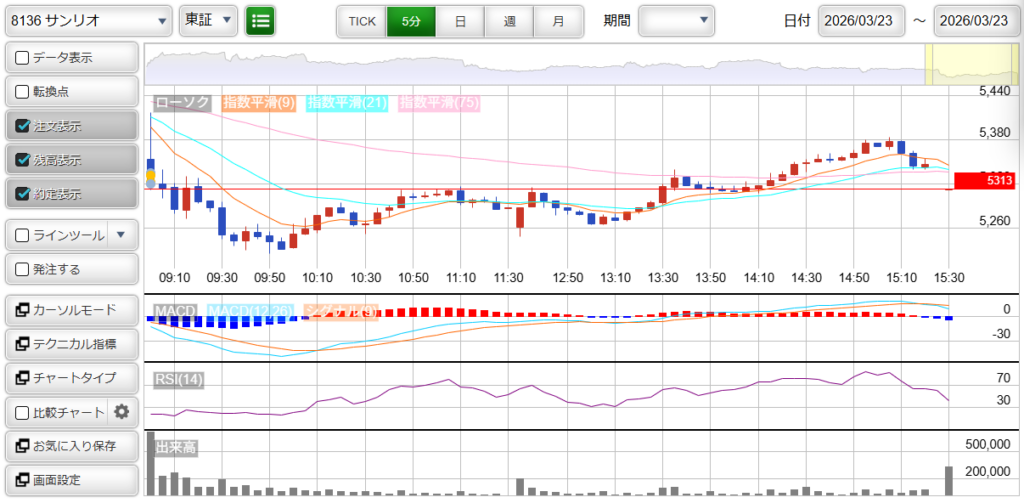The width and height of the screenshot is (1024, 503).
Task: Click the RSI(14) indicator label
Action: [x=179, y=379]
